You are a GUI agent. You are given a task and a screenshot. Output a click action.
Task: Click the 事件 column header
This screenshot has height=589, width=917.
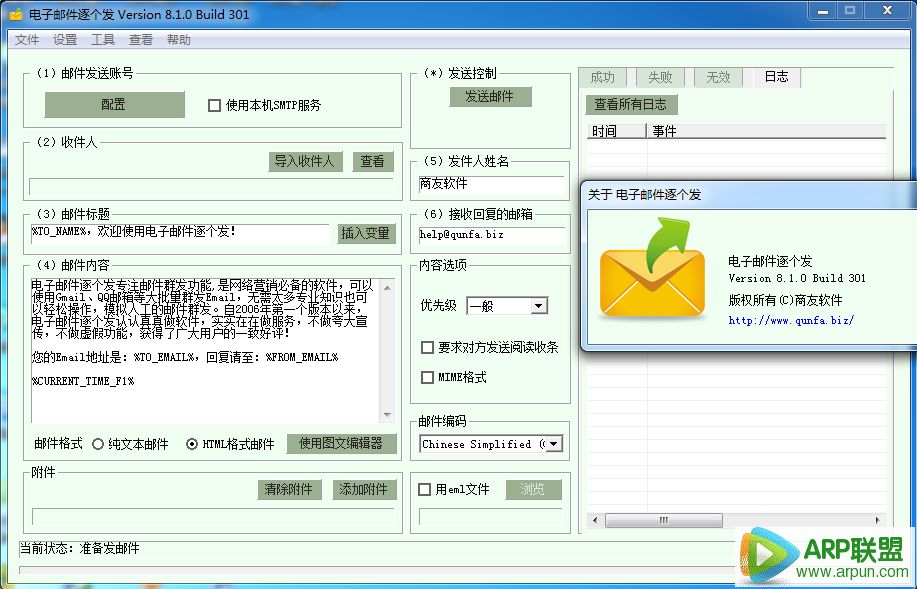[766, 131]
